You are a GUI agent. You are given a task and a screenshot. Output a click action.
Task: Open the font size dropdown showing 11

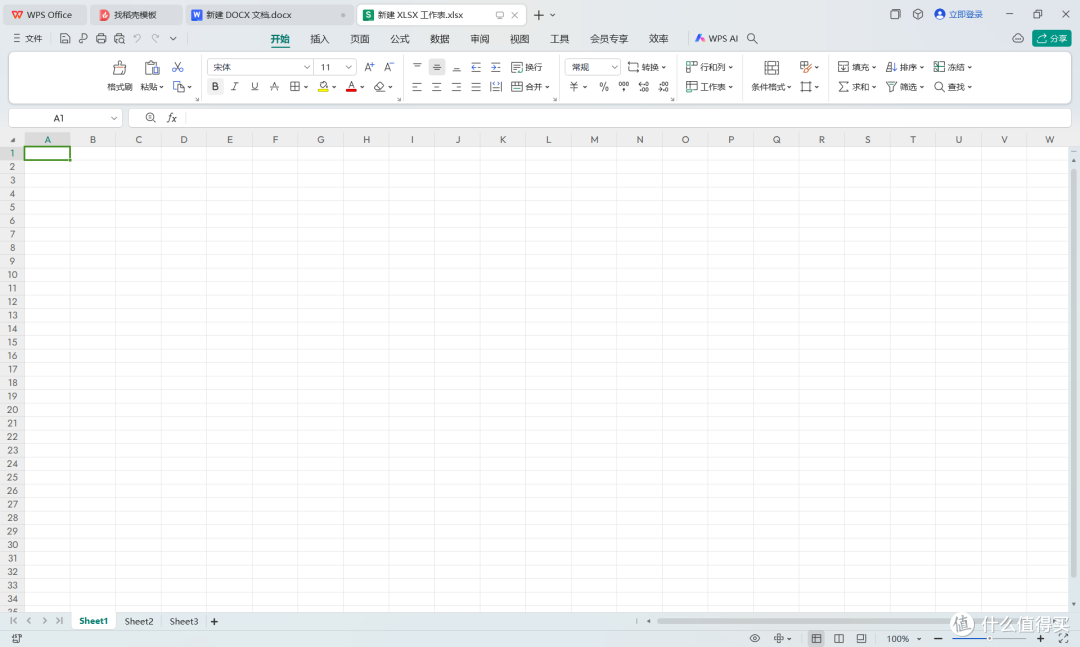pyautogui.click(x=349, y=67)
